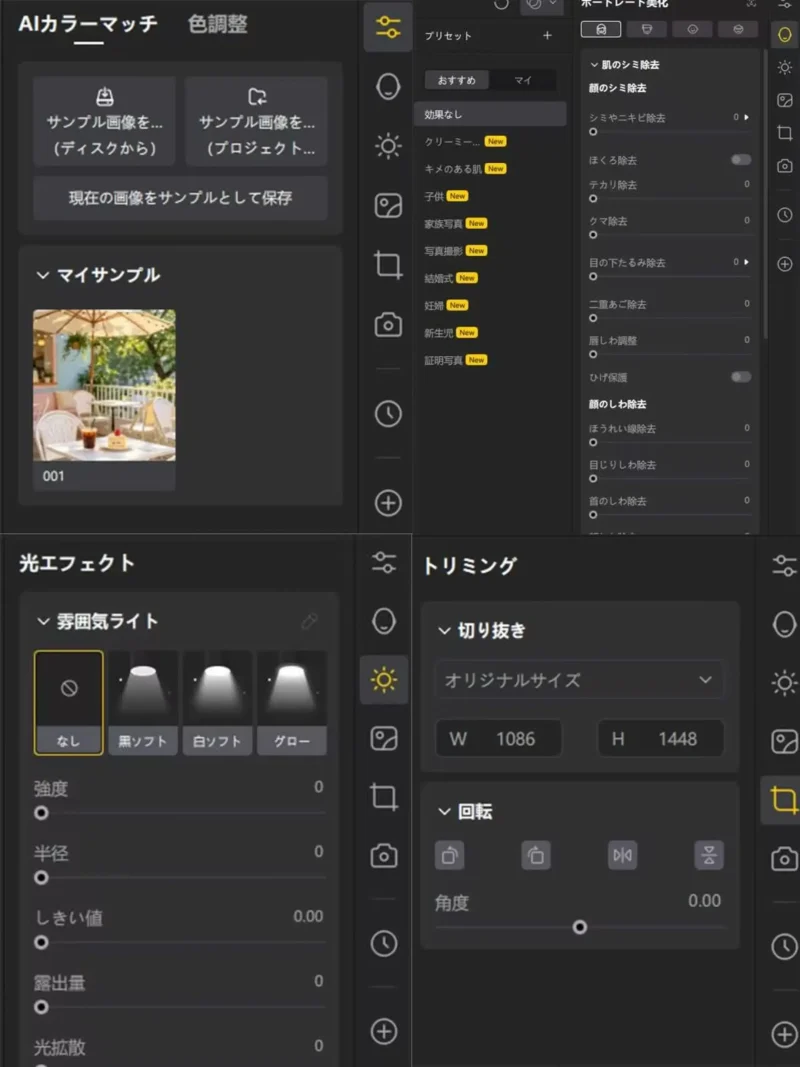
Task: Click the plus circle icon in the 光エフェクト sidebar
Action: [x=384, y=1031]
